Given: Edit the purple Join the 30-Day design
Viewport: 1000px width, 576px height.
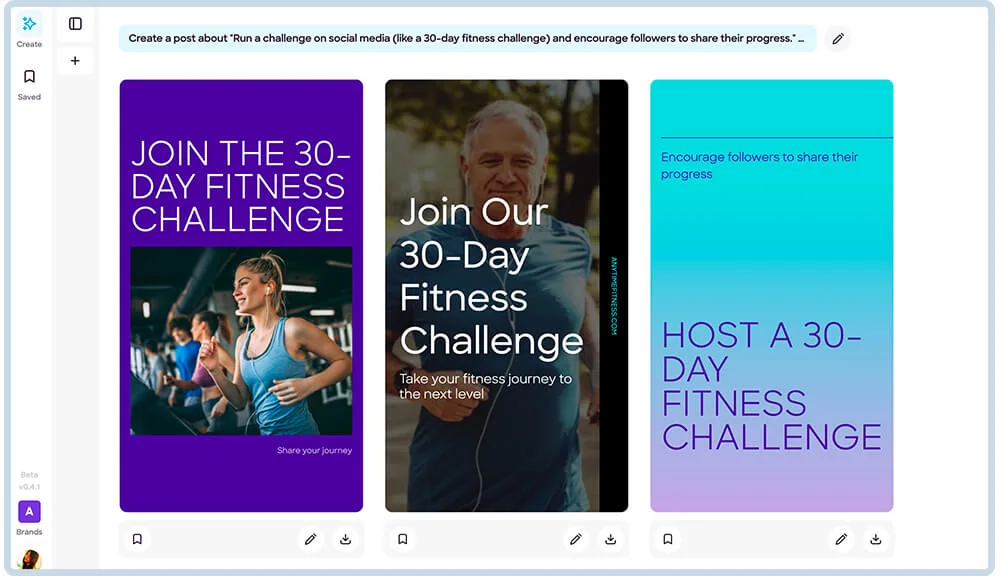Looking at the screenshot, I should click(311, 539).
